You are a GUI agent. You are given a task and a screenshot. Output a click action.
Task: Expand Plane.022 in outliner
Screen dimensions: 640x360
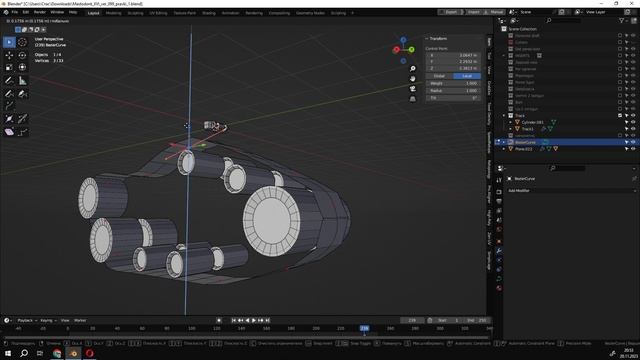pos(504,149)
